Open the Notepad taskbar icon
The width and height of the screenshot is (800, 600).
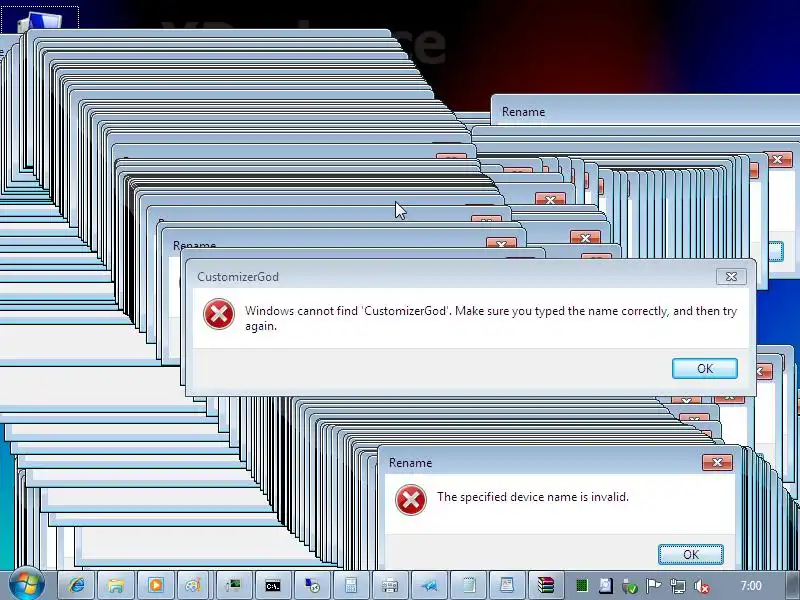point(468,585)
